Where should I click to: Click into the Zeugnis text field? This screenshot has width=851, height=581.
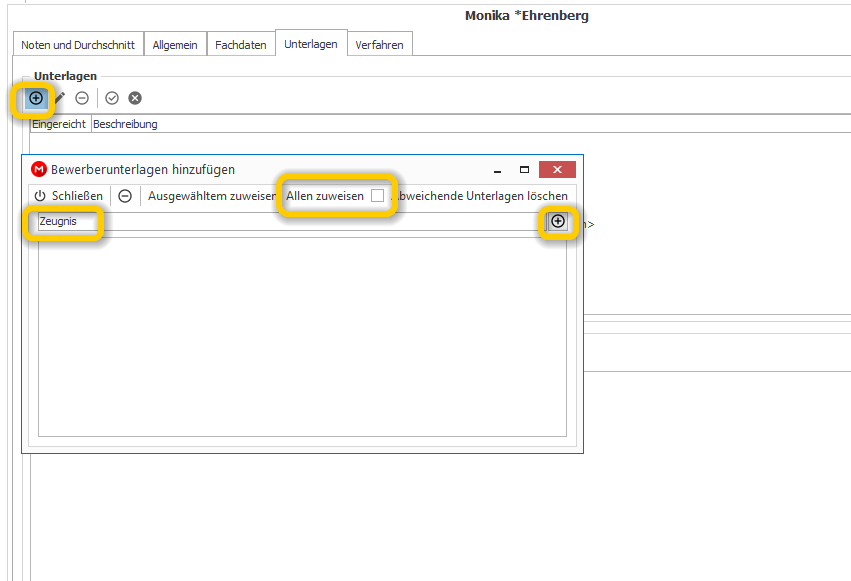(x=291, y=221)
